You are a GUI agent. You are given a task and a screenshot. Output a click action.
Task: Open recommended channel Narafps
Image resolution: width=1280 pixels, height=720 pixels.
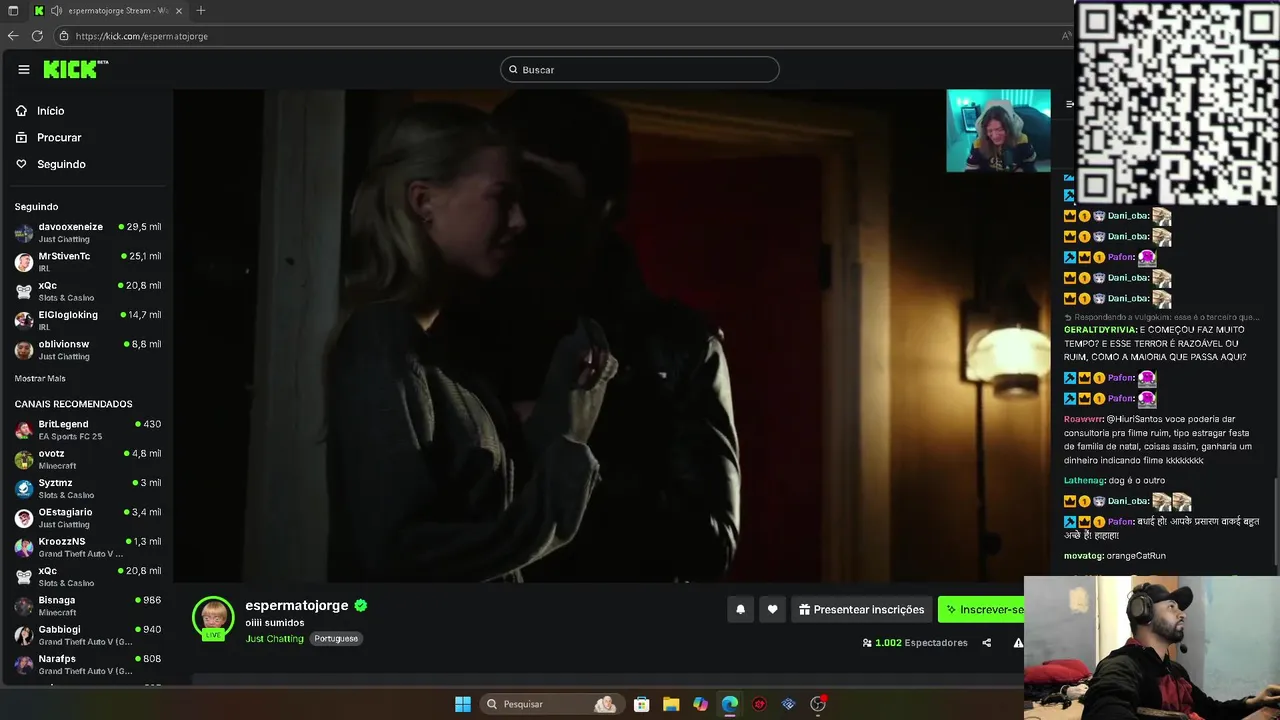coord(88,665)
